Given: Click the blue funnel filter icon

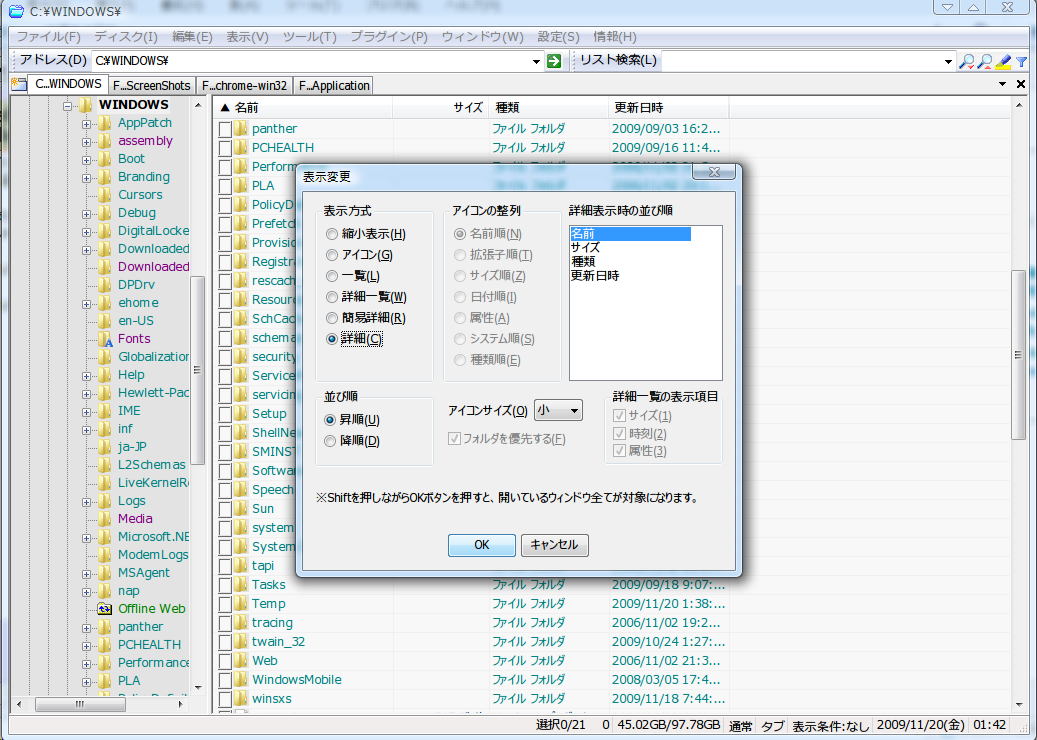Looking at the screenshot, I should (1022, 62).
